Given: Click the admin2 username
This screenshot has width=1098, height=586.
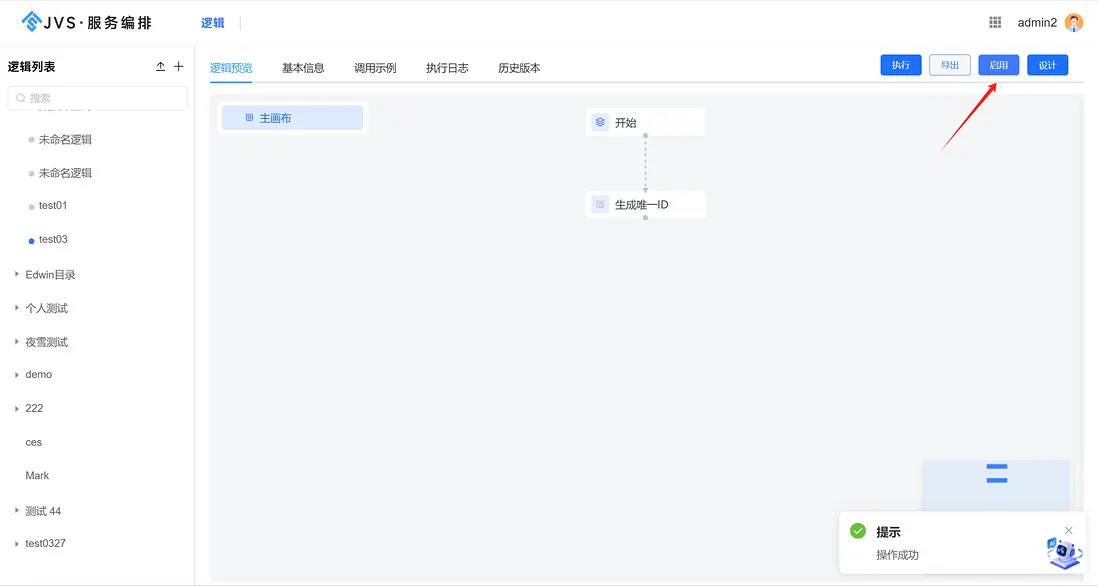Looking at the screenshot, I should click(x=1037, y=22).
